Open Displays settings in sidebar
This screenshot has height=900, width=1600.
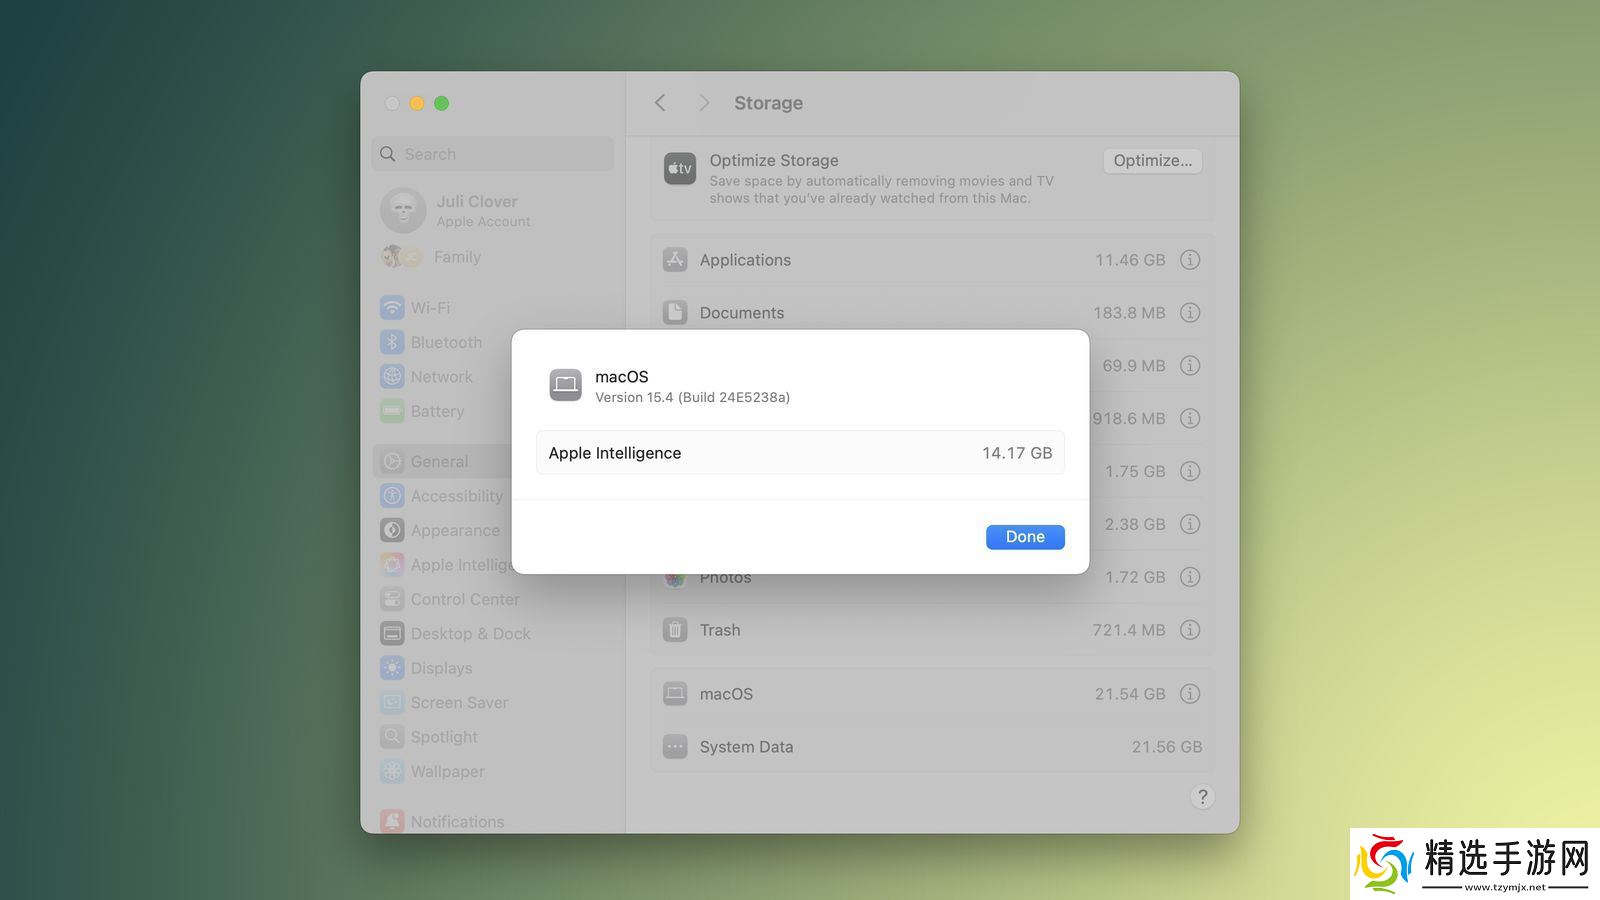[x=441, y=668]
